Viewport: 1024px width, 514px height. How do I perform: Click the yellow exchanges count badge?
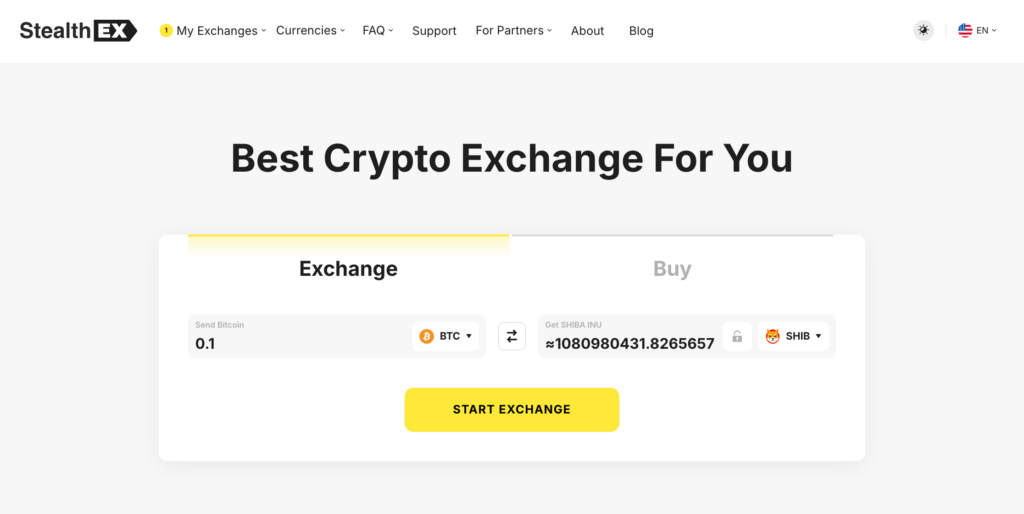coord(166,31)
